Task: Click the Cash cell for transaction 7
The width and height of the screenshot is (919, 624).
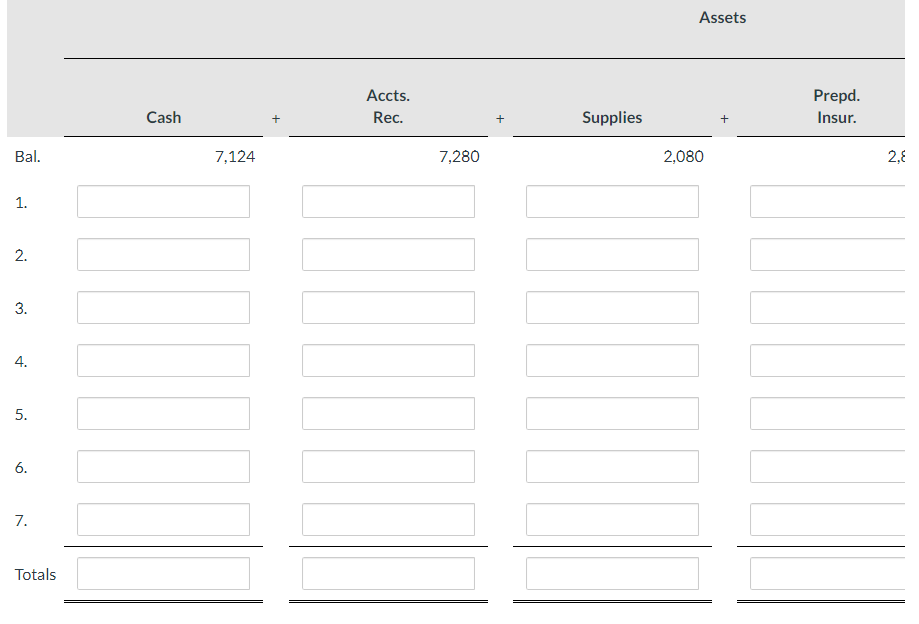Action: [164, 520]
